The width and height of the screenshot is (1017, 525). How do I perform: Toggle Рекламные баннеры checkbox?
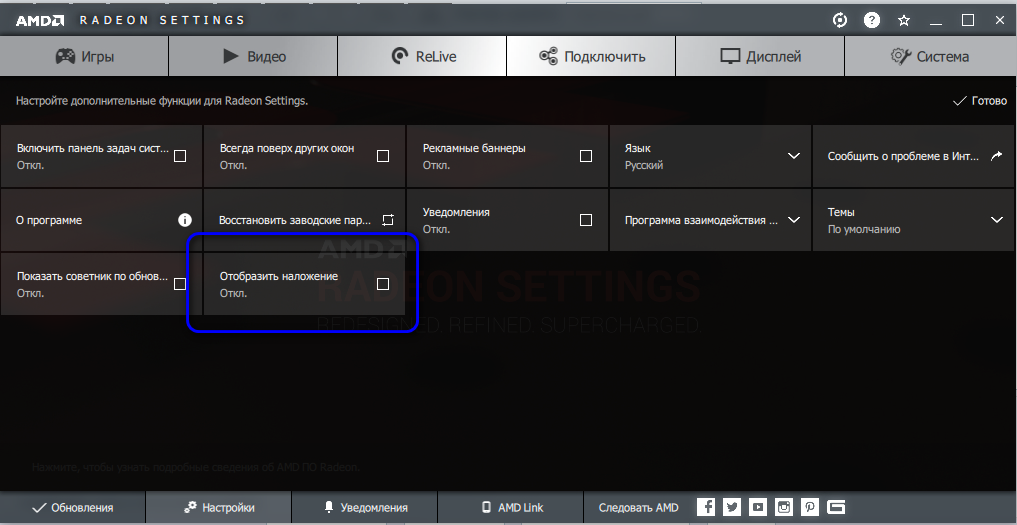pos(586,156)
